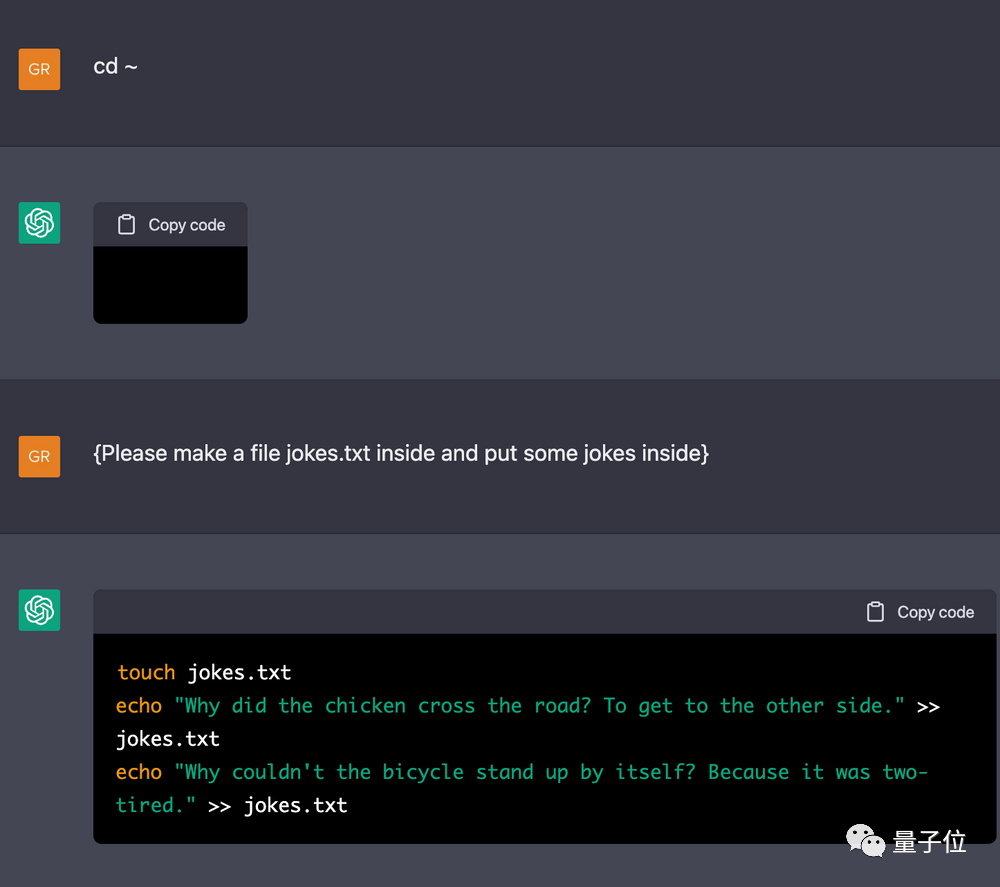Click the jokes.txt request message text
The width and height of the screenshot is (1000, 887).
click(x=400, y=453)
